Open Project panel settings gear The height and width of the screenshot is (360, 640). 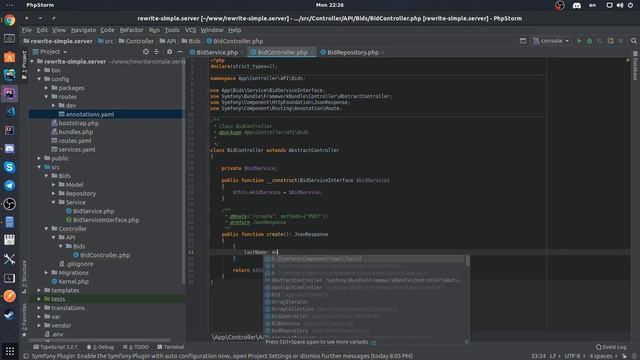coord(169,52)
